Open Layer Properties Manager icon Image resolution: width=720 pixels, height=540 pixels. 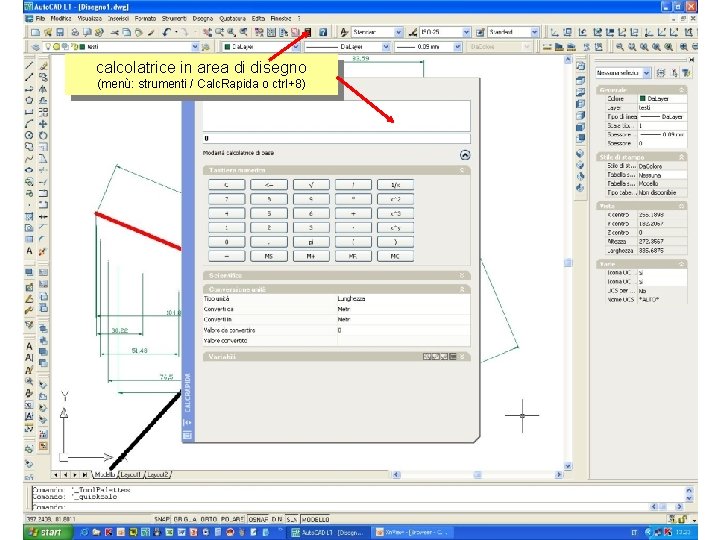35,47
